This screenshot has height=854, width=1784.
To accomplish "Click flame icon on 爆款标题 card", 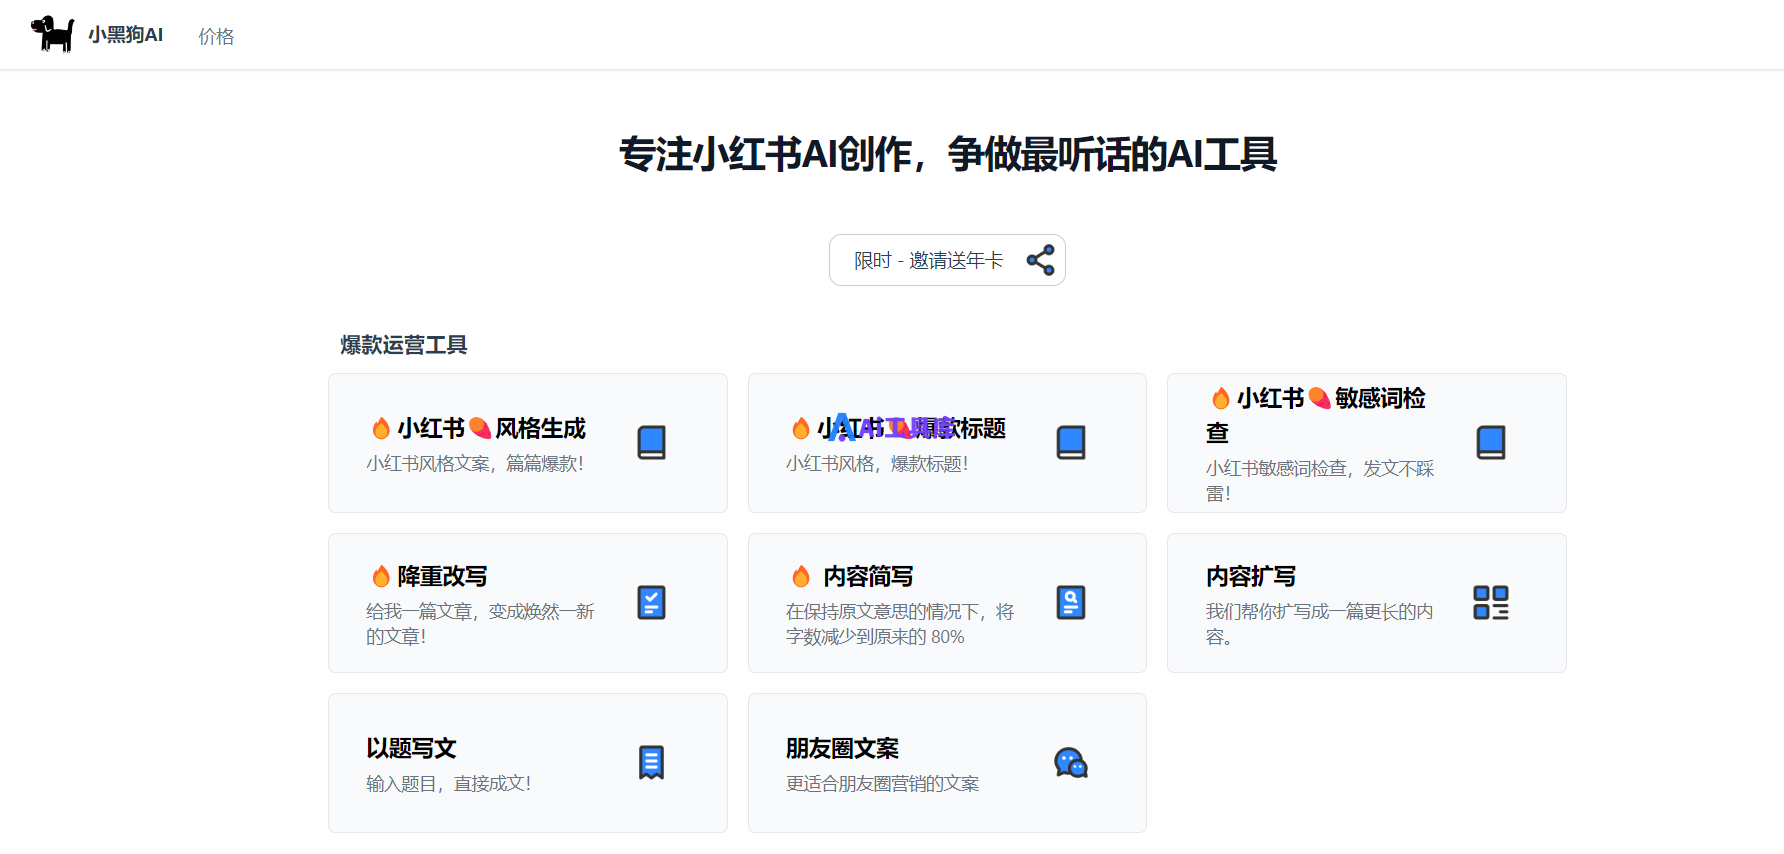I will [801, 429].
